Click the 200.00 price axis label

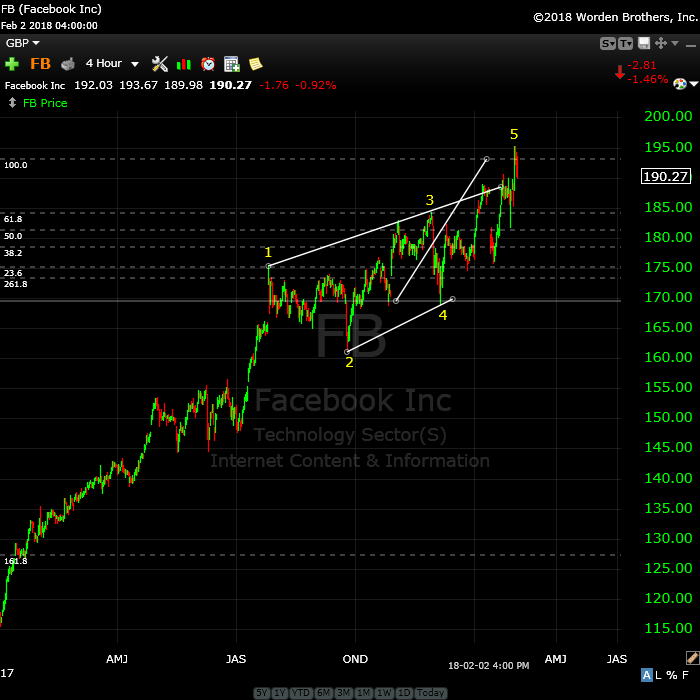click(x=668, y=117)
